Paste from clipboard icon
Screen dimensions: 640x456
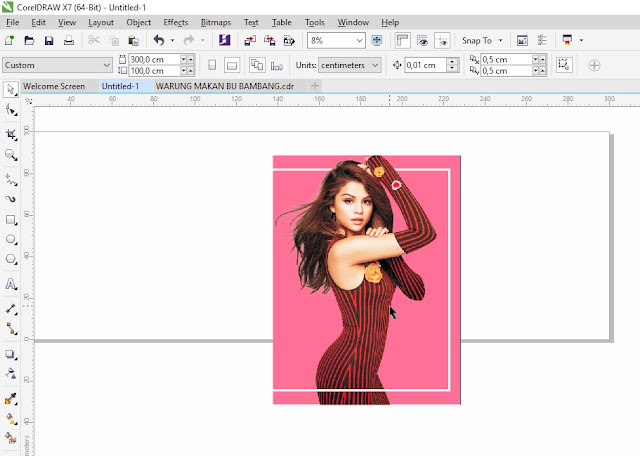pos(133,40)
